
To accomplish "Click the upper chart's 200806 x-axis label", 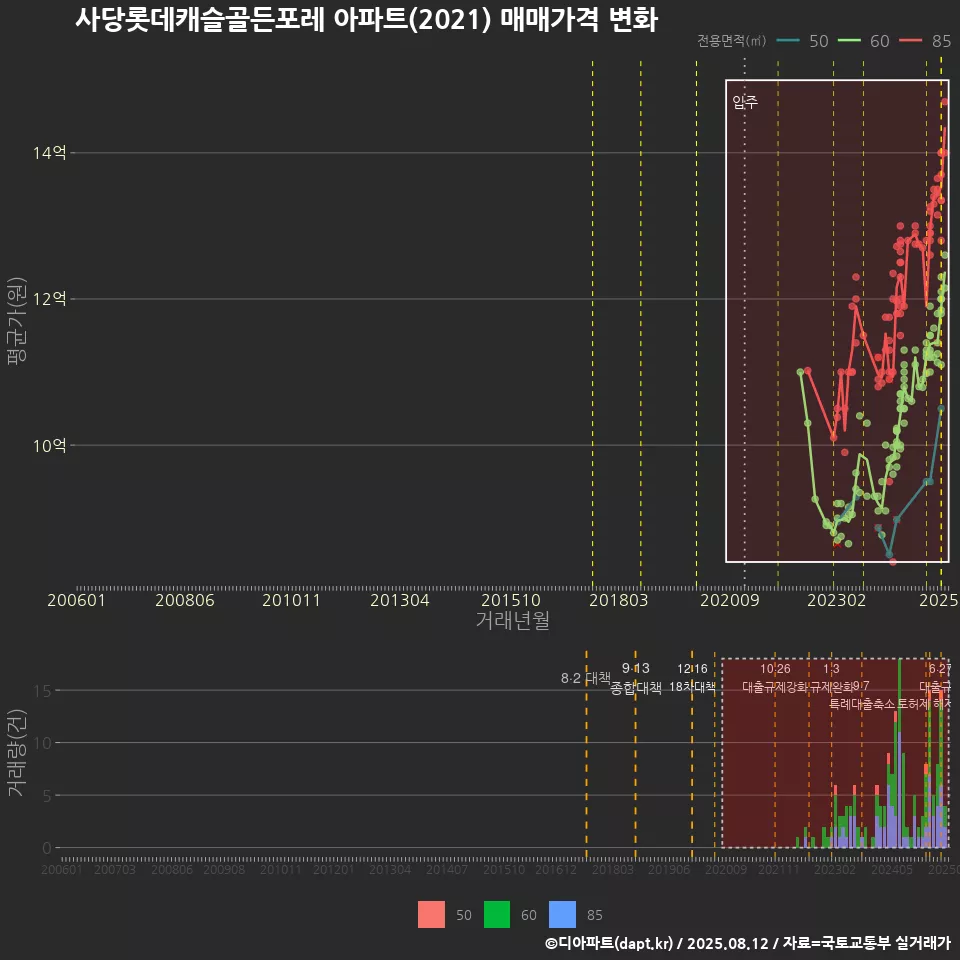I will click(185, 600).
